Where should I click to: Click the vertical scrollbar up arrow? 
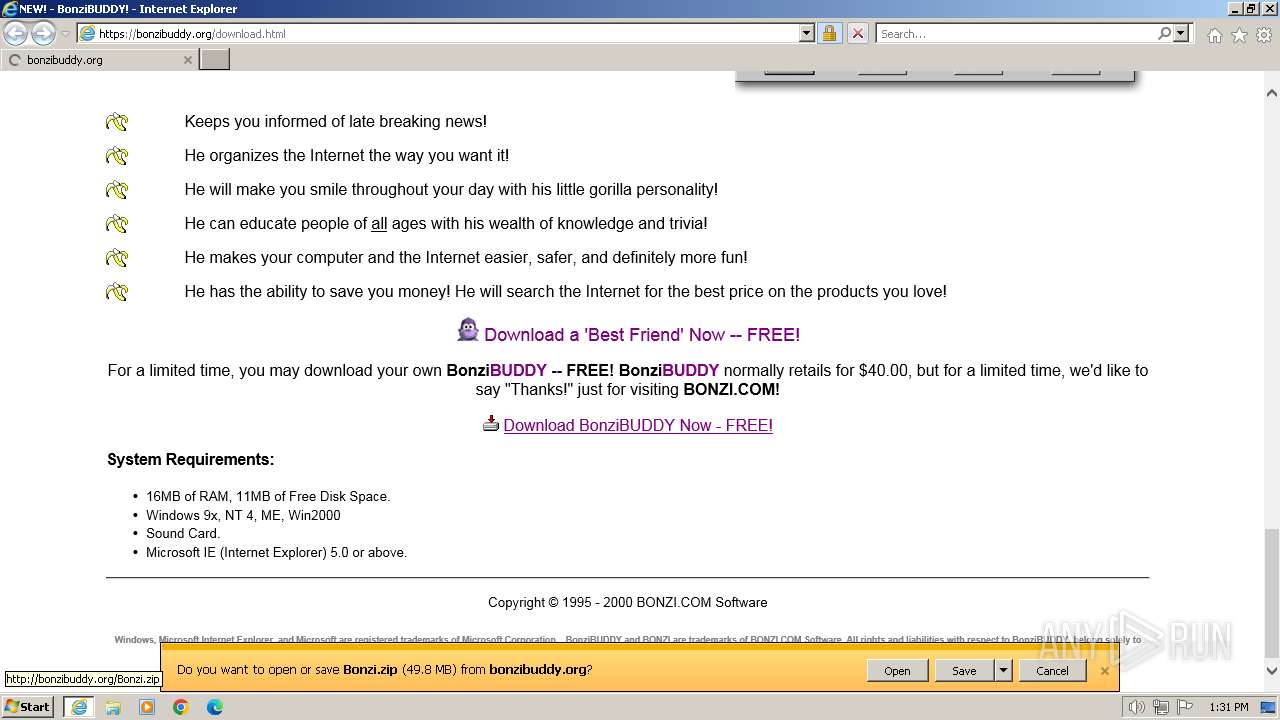pos(1272,93)
